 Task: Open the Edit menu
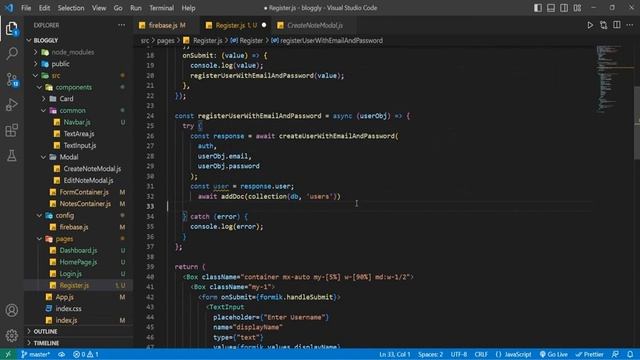point(44,8)
